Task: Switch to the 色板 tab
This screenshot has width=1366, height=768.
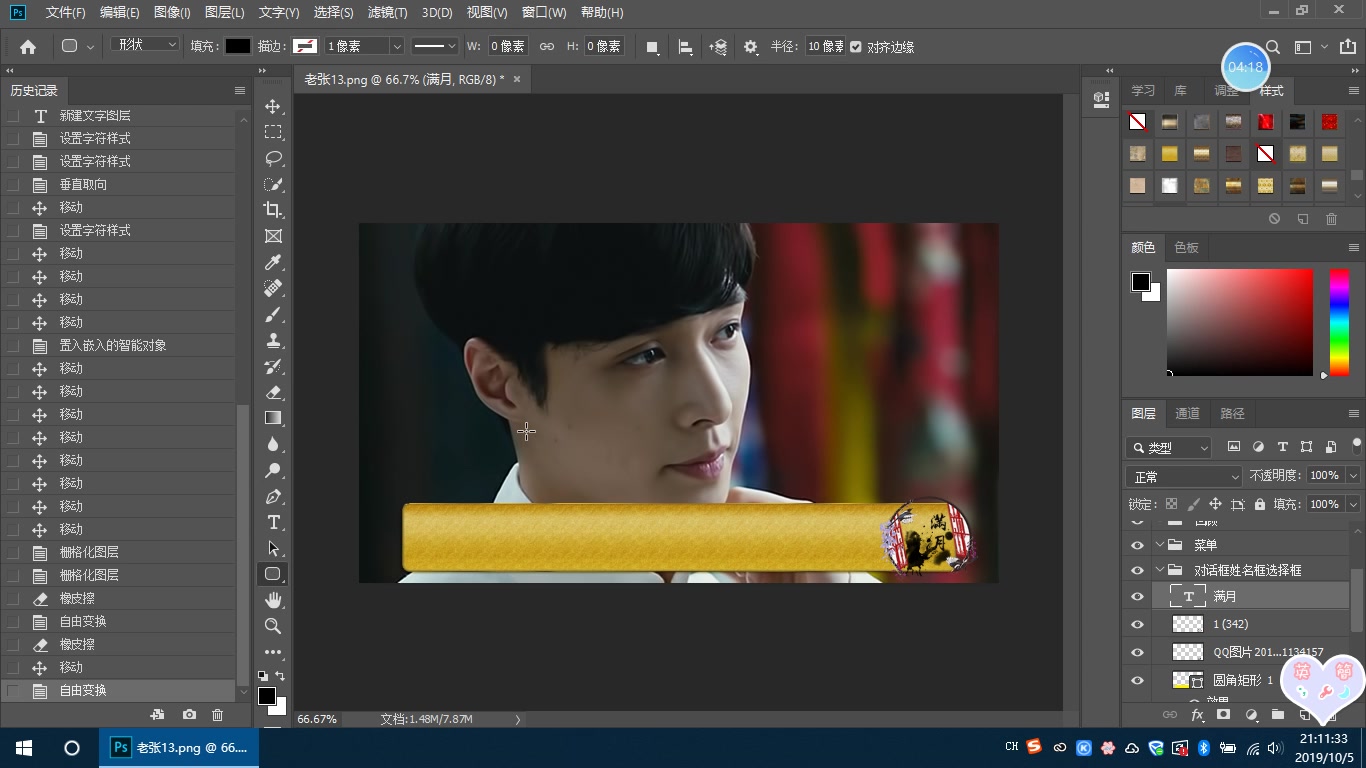Action: click(1186, 247)
